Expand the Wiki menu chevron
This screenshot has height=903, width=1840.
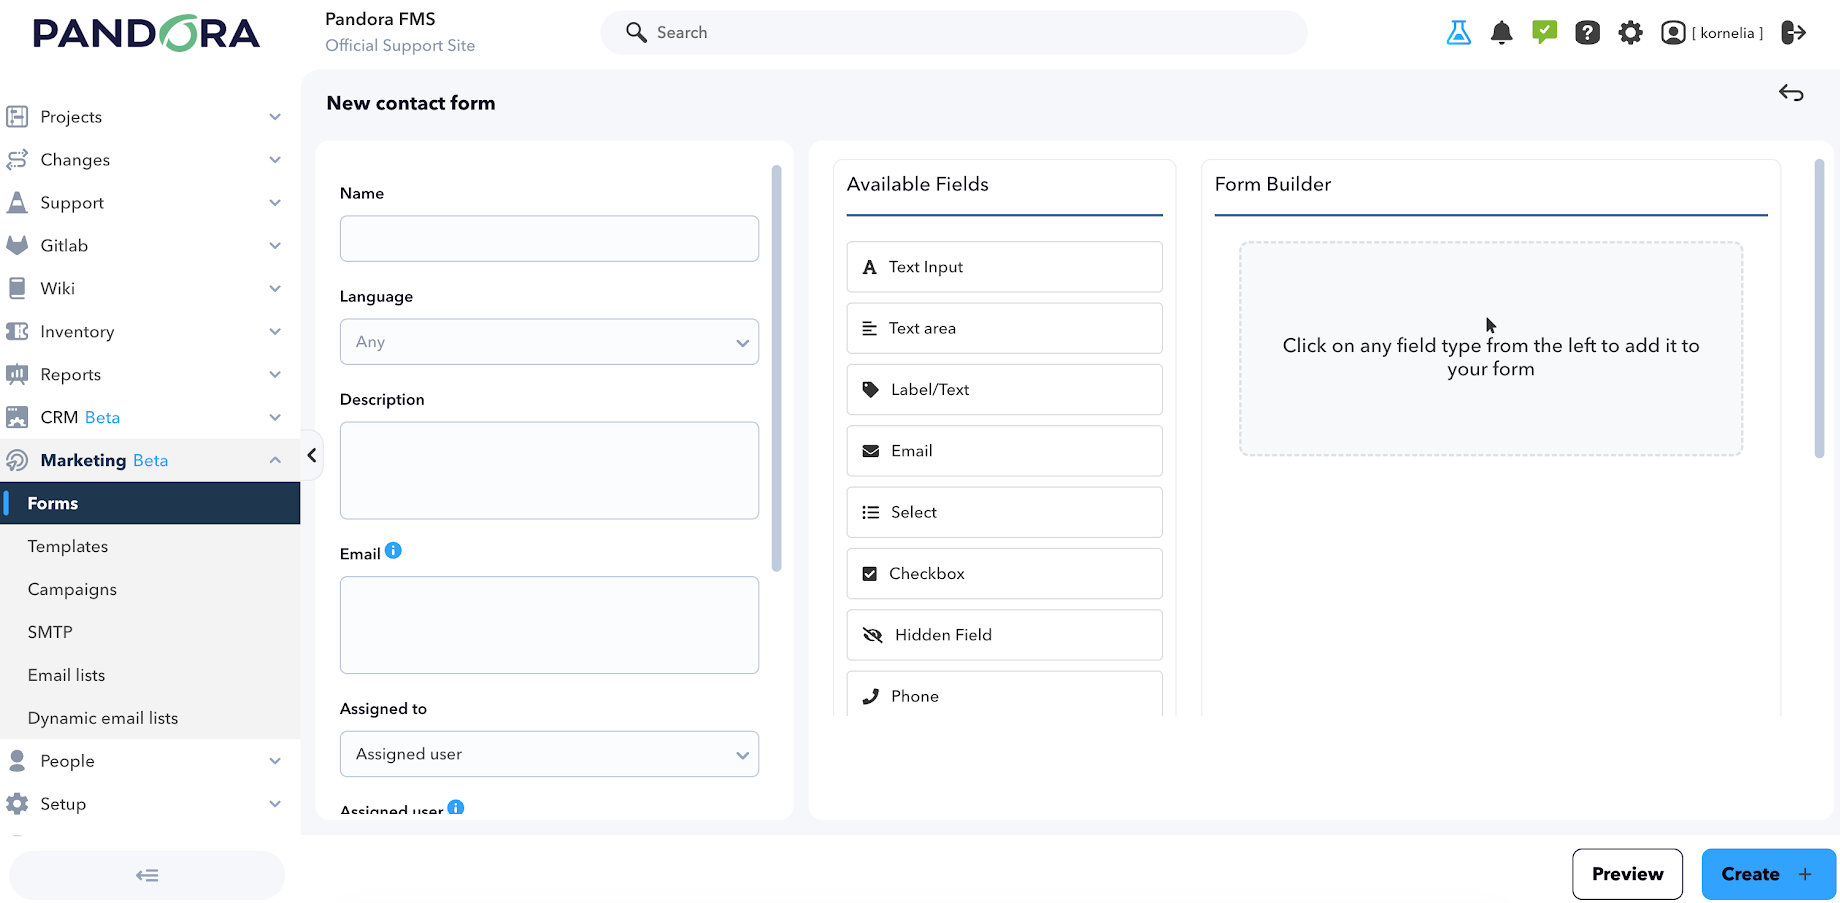(x=275, y=289)
